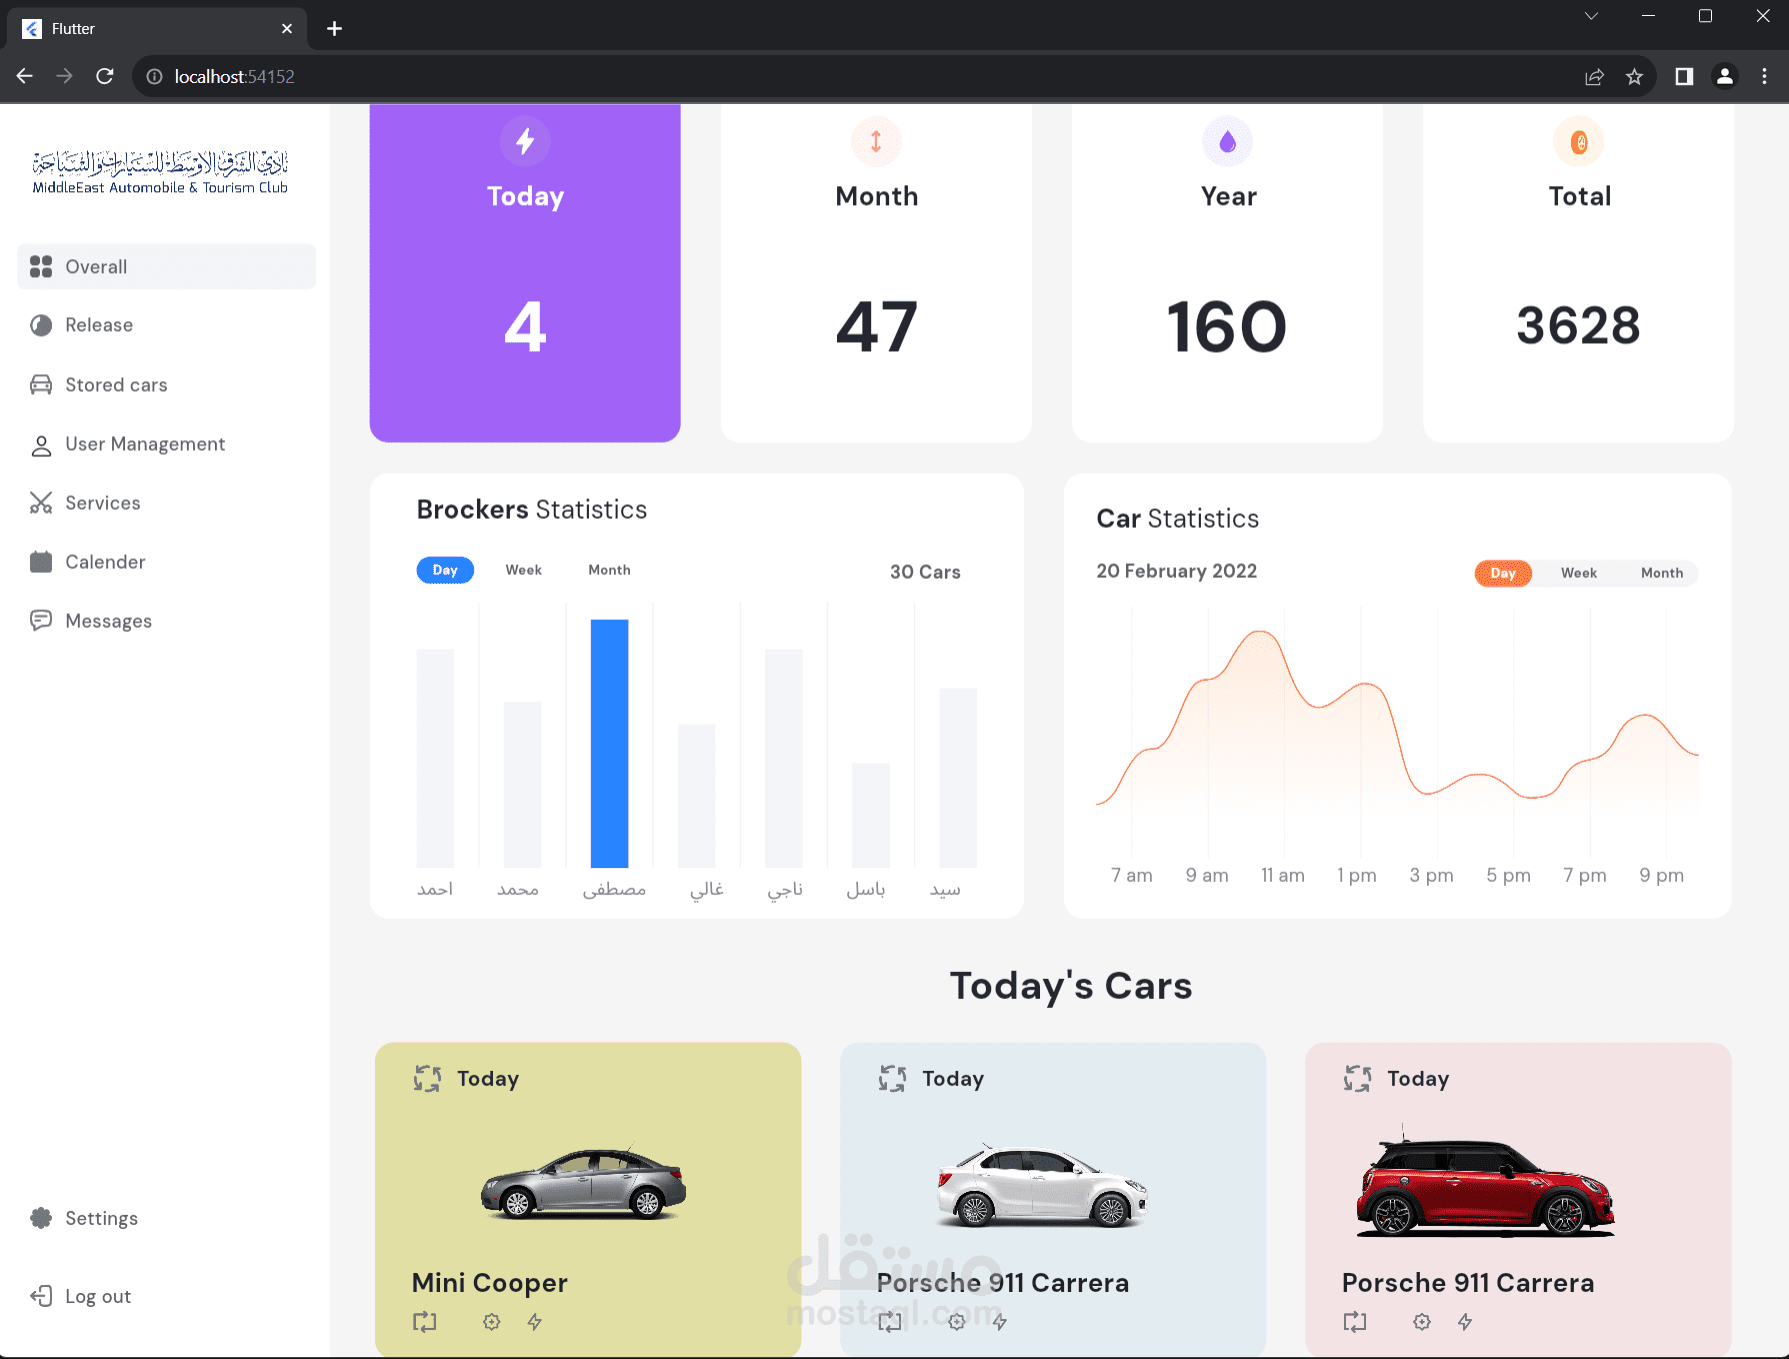Click the MiddleEast Automobile & Tourism Club logo
This screenshot has height=1359, width=1789.
160,172
